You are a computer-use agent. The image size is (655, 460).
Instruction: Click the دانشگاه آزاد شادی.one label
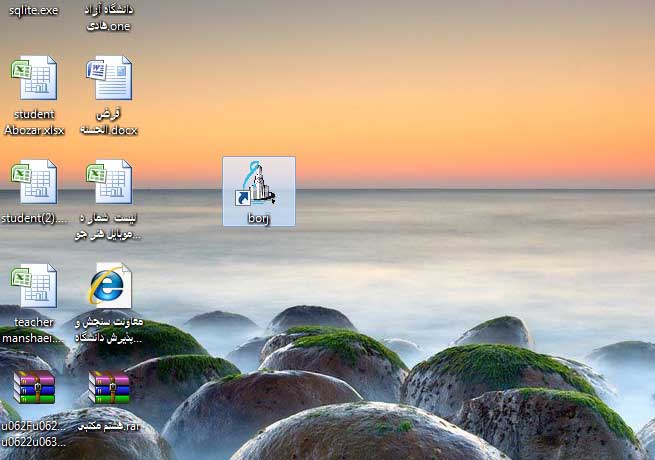[109, 18]
